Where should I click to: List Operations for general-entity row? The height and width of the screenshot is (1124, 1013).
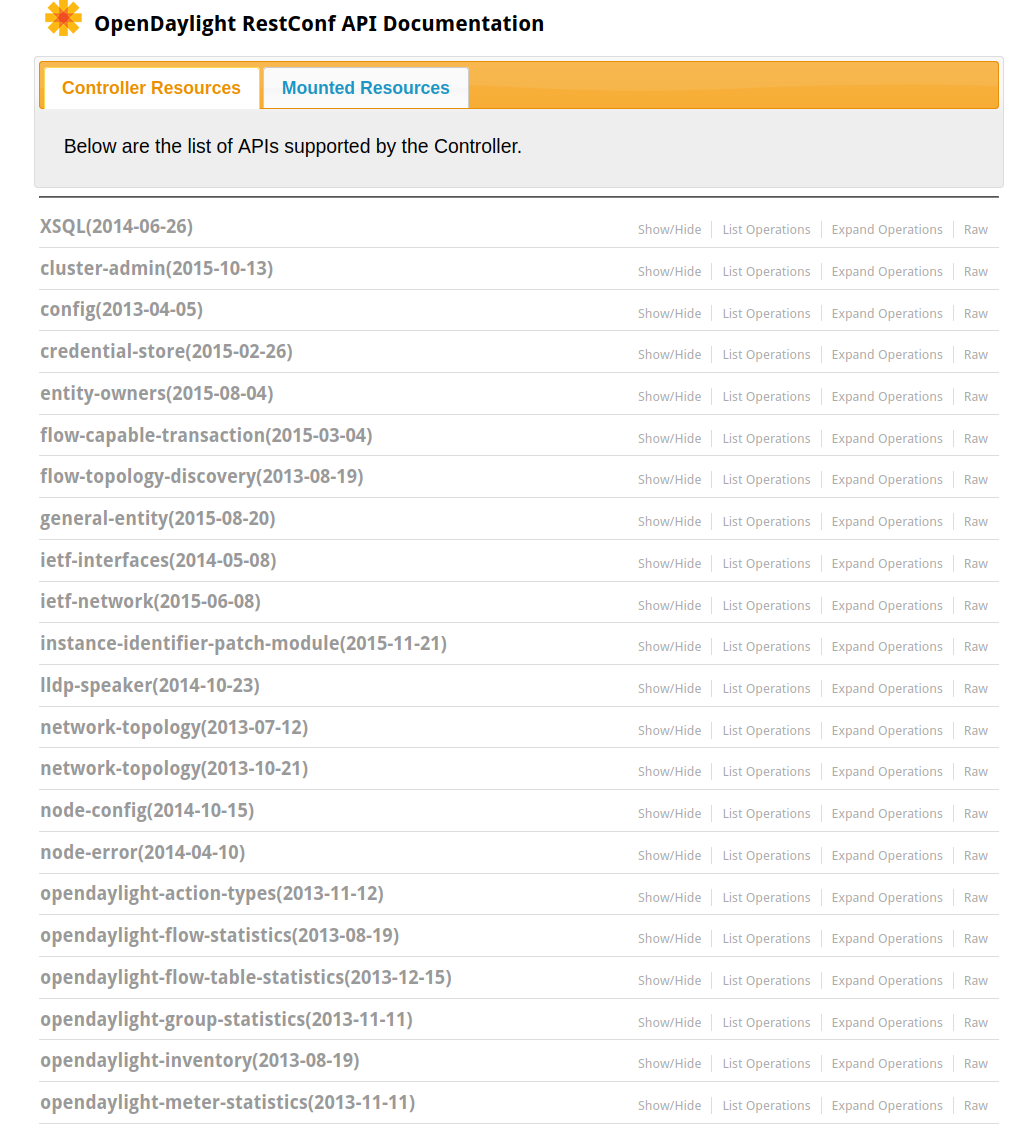[x=766, y=522]
